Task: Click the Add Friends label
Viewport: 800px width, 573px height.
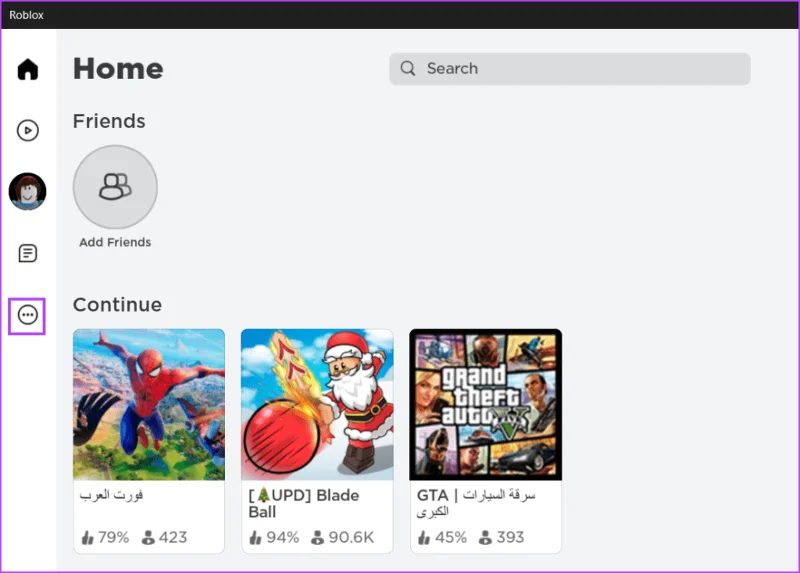Action: pos(115,242)
